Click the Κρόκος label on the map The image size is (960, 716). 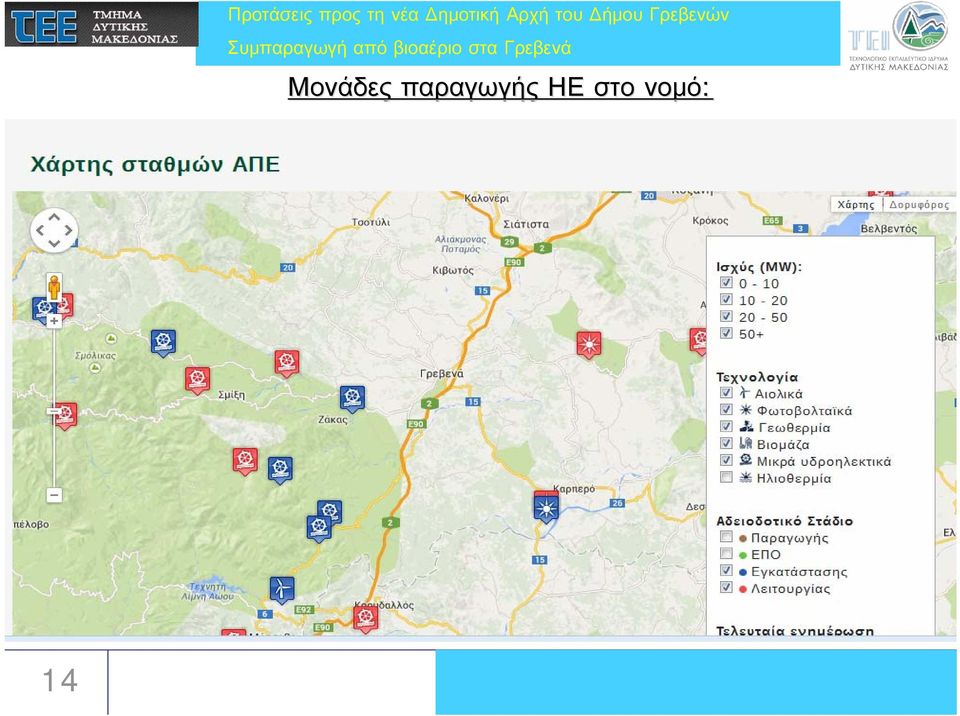pos(710,220)
